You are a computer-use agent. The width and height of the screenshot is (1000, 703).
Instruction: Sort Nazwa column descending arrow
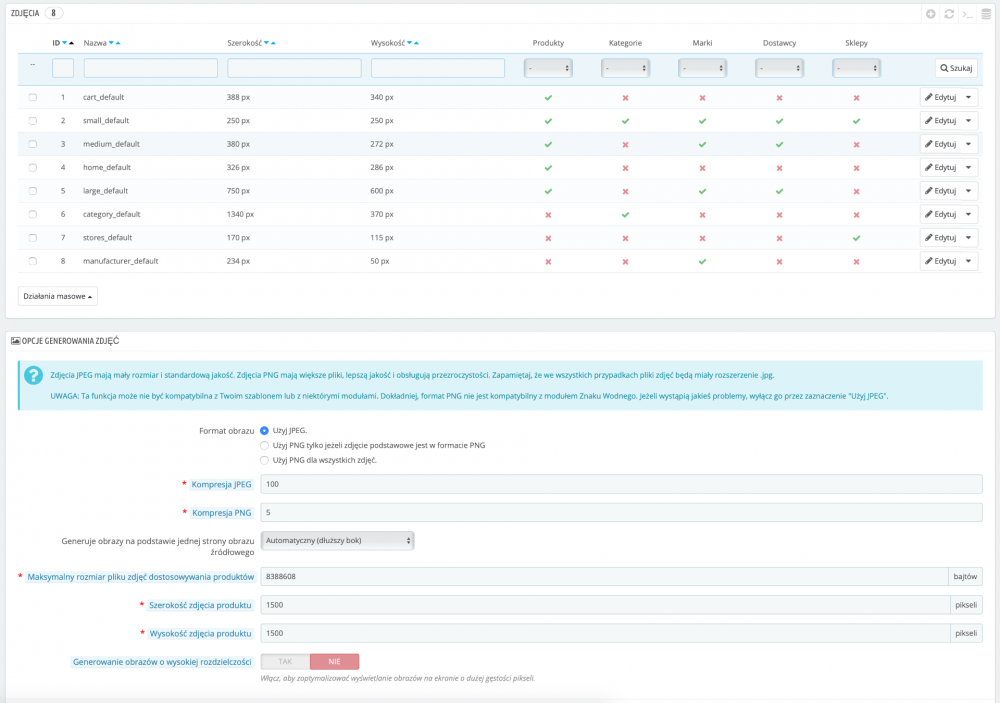tap(111, 43)
